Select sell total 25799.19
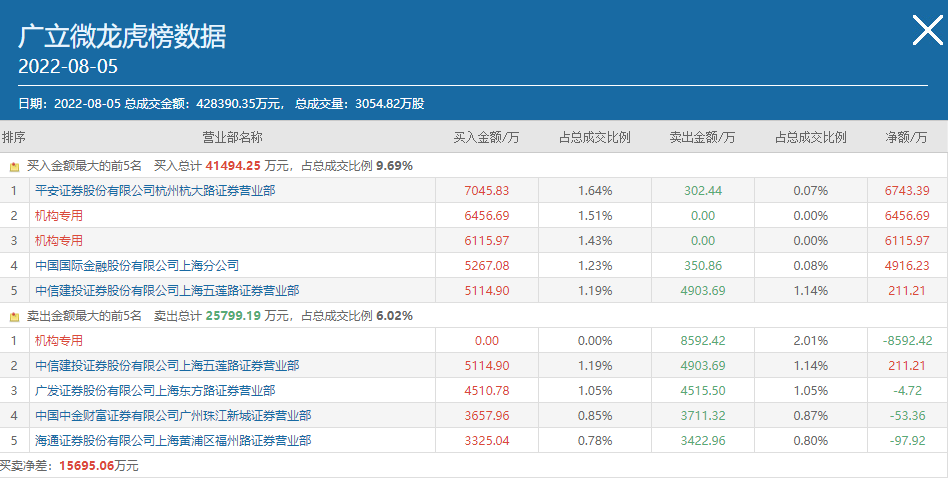This screenshot has height=480, width=951. coord(233,316)
